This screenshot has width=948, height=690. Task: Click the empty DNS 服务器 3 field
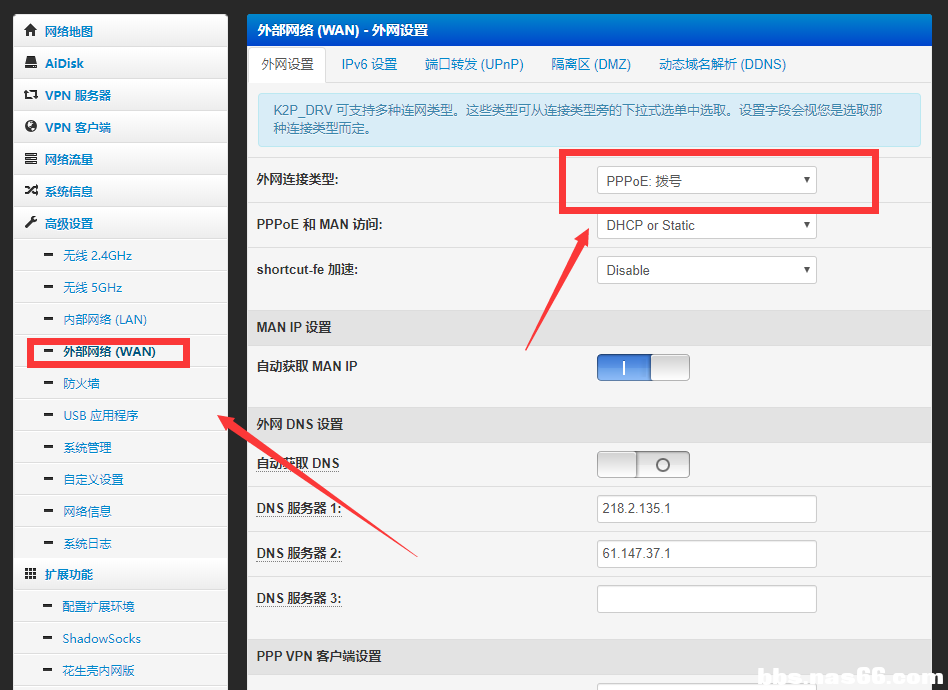(706, 598)
